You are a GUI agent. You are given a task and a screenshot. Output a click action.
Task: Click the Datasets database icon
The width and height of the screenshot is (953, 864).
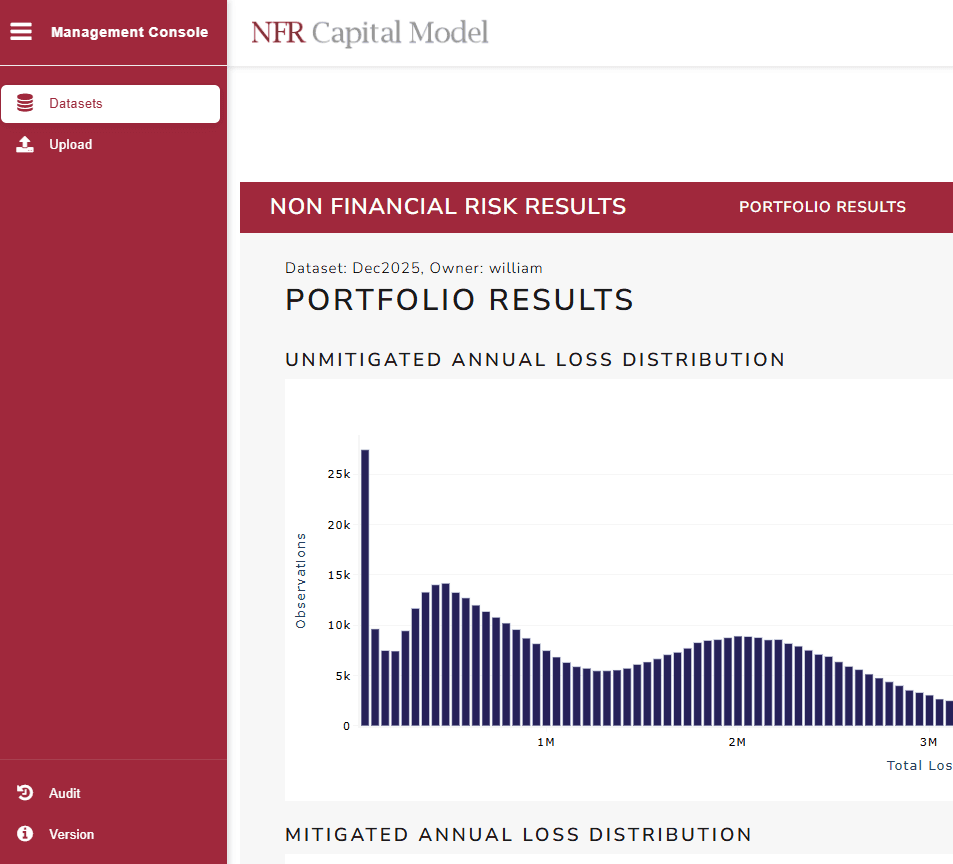point(25,103)
